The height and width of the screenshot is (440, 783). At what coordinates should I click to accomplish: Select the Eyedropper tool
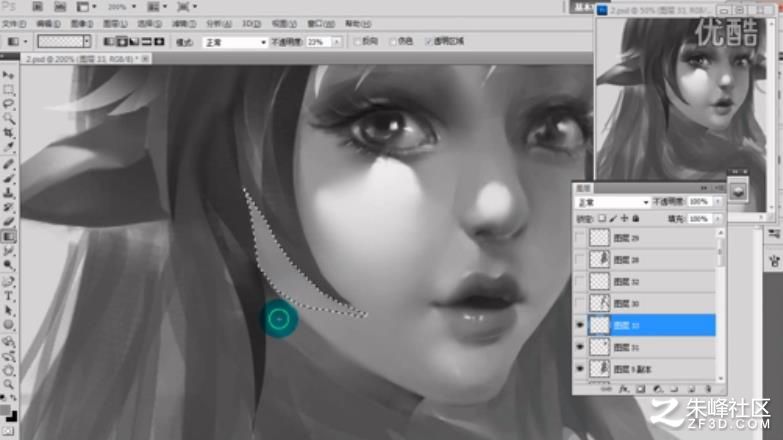pyautogui.click(x=8, y=147)
